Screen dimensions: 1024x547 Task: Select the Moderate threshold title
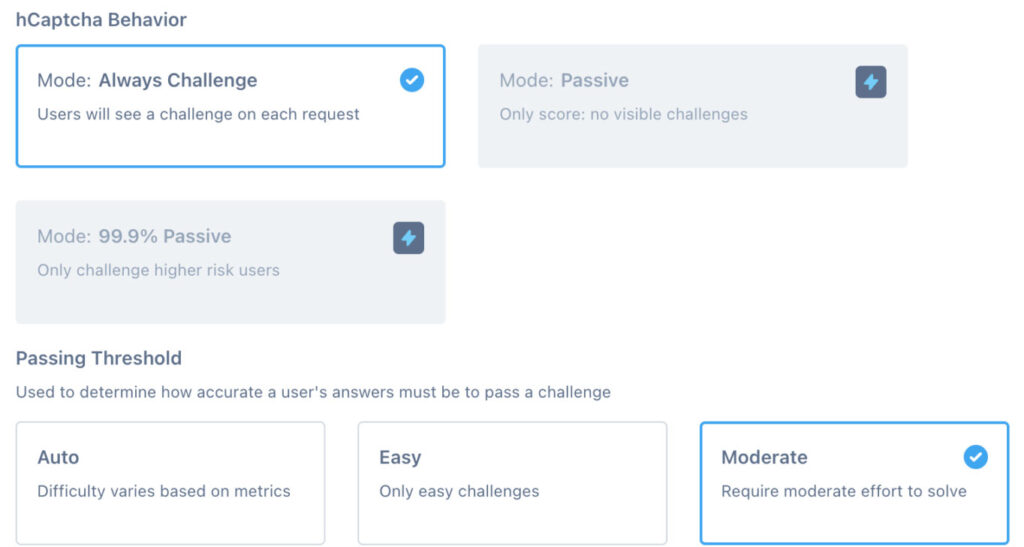764,458
